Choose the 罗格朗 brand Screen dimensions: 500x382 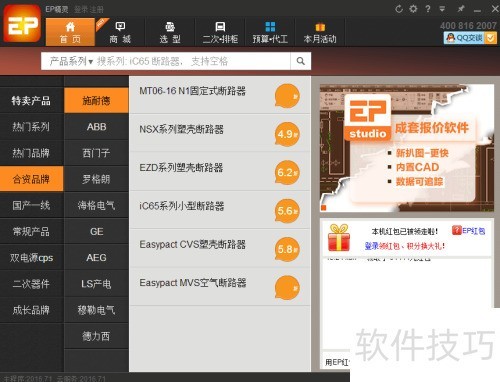point(96,179)
